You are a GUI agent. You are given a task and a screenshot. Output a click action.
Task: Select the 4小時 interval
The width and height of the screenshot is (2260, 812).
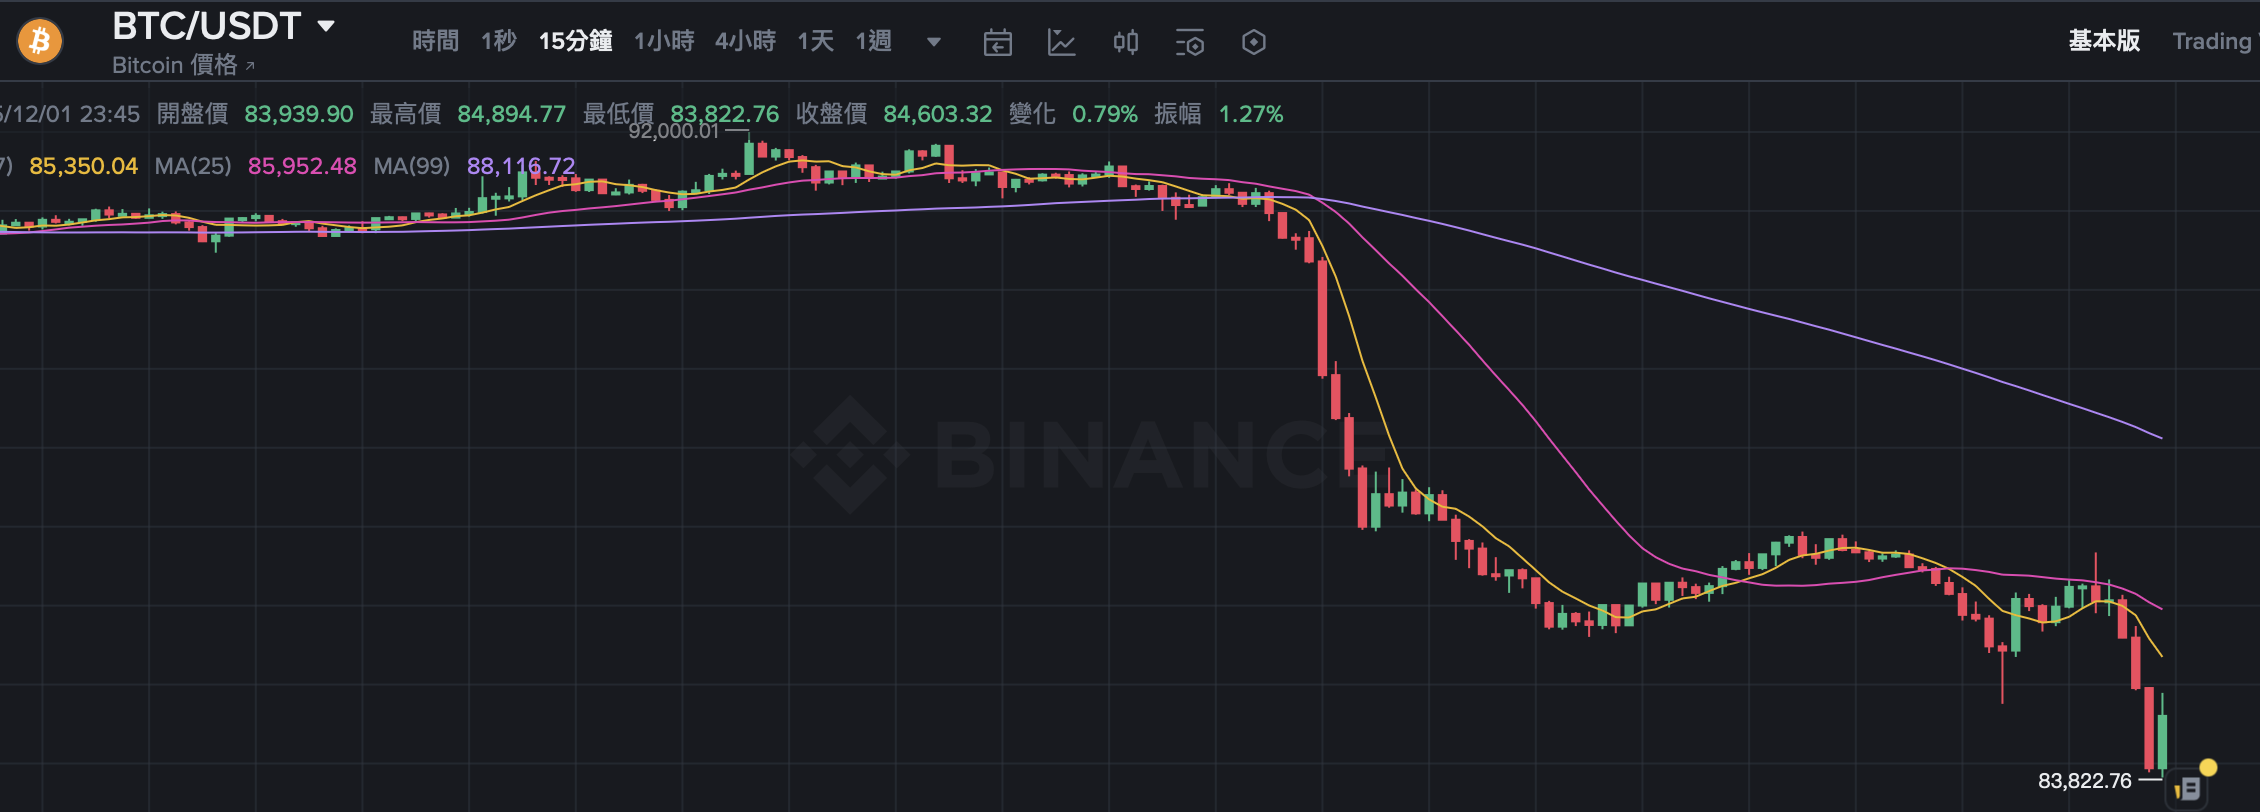click(x=745, y=41)
